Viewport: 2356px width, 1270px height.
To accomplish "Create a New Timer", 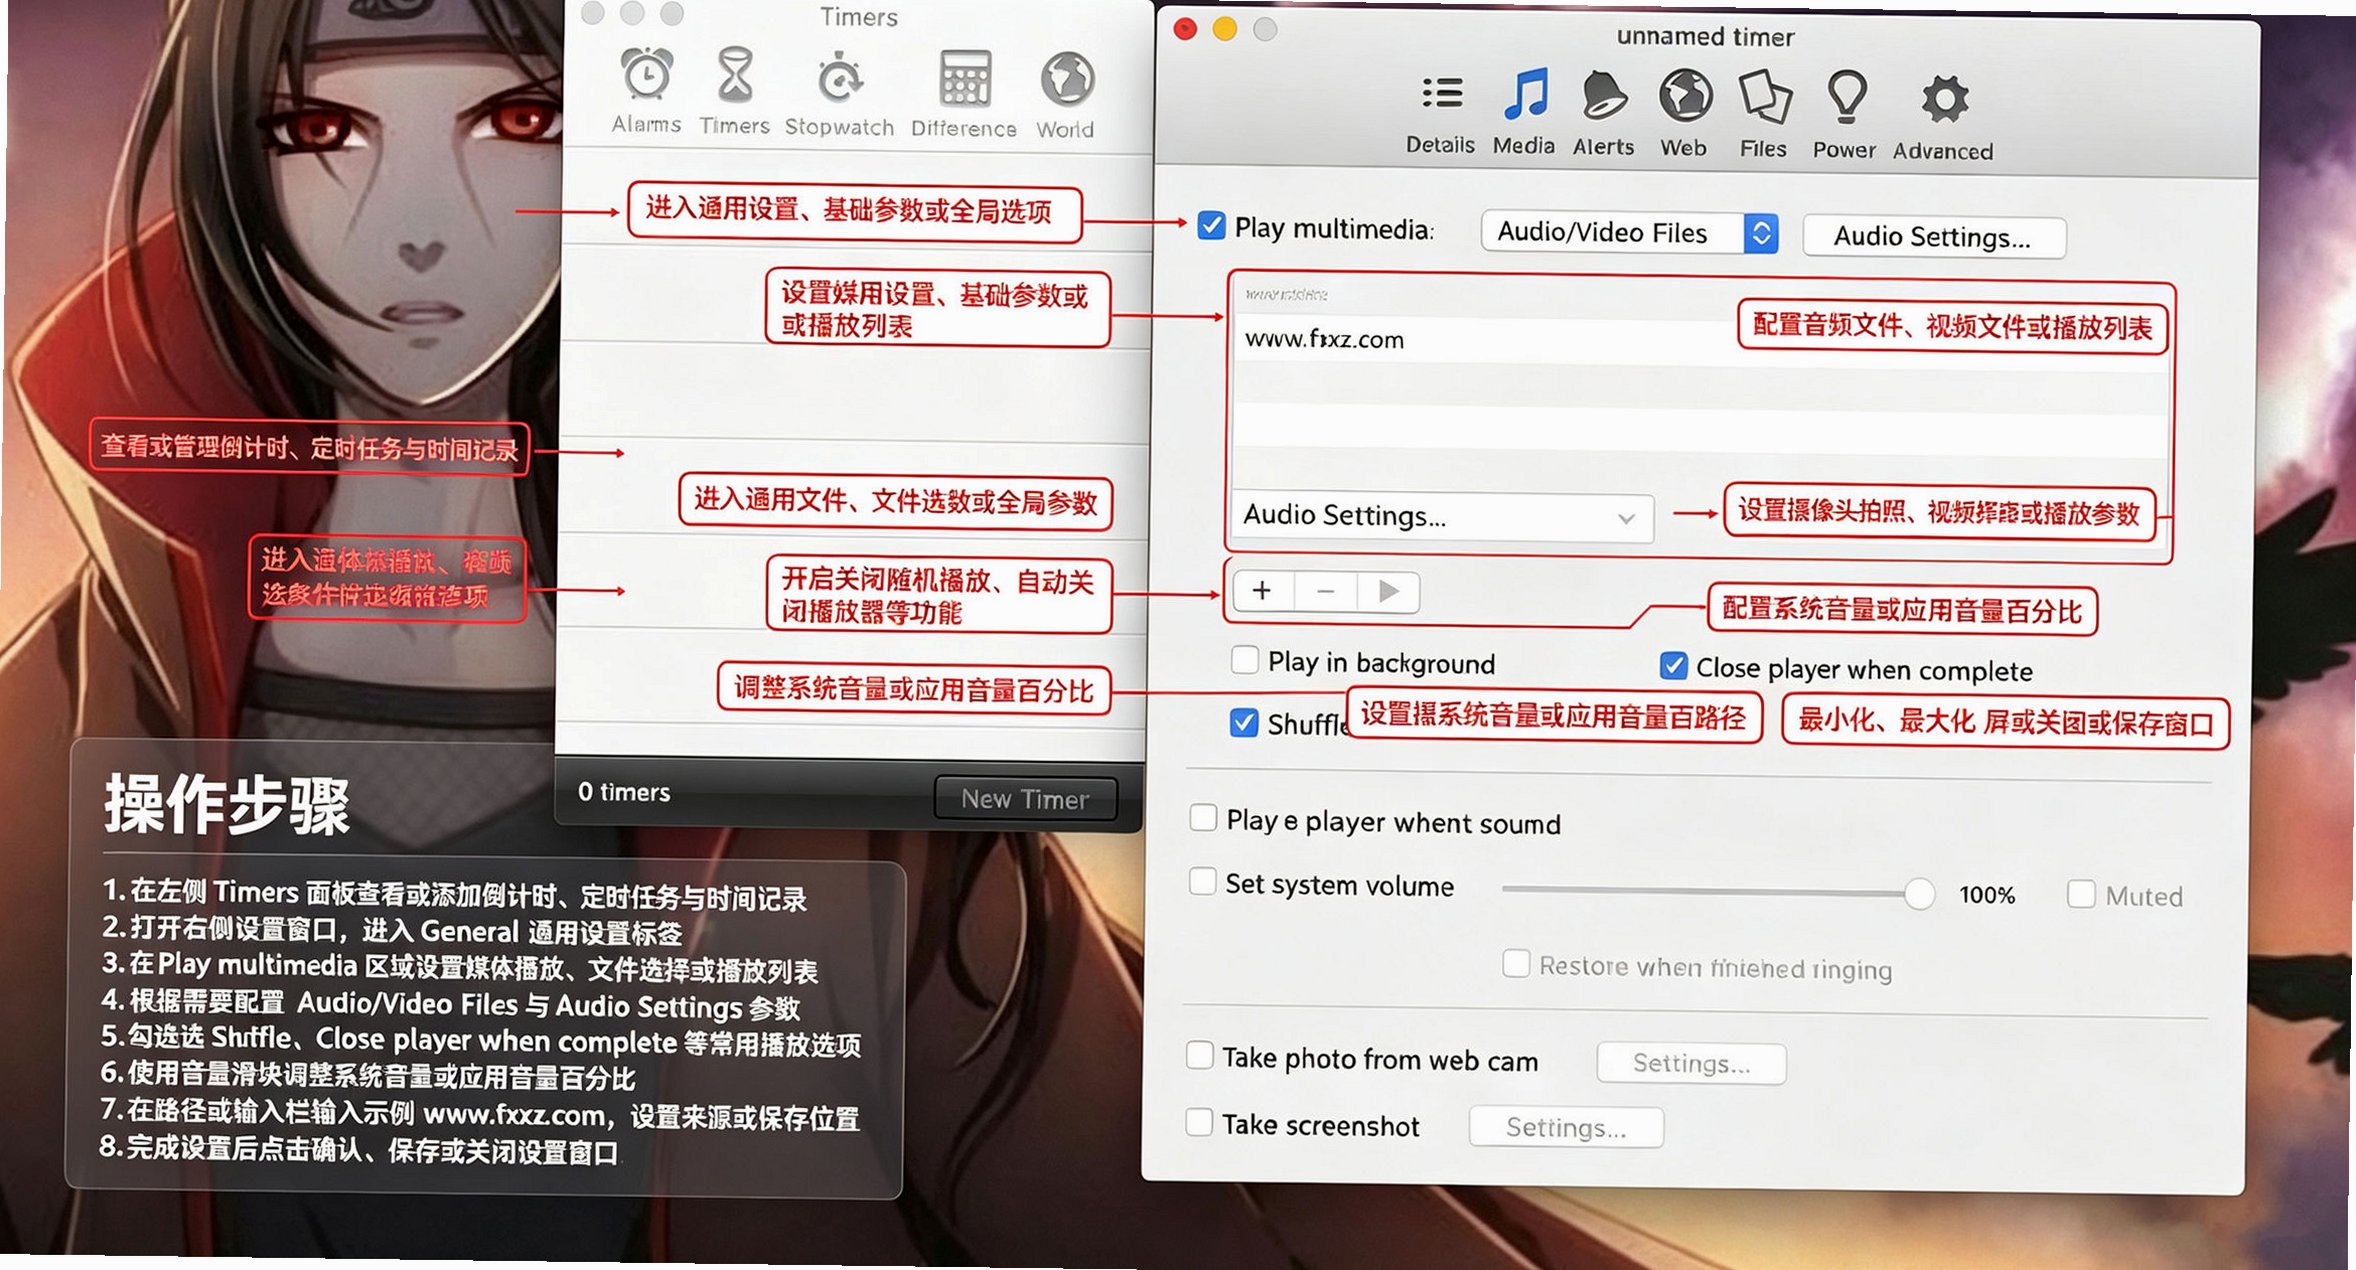I will pyautogui.click(x=1025, y=799).
